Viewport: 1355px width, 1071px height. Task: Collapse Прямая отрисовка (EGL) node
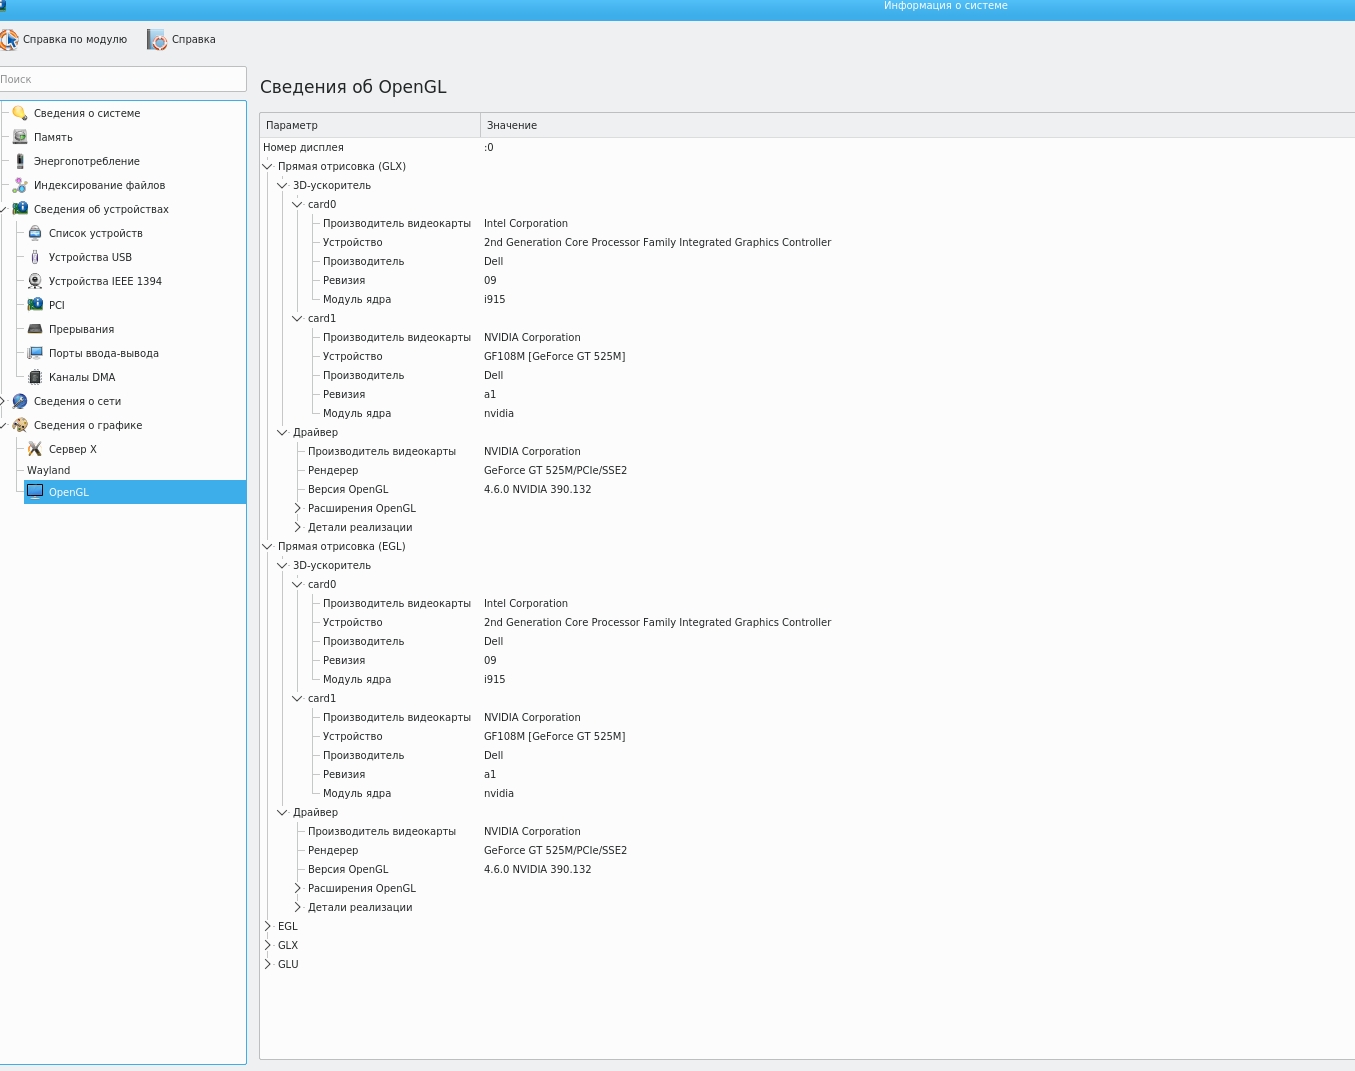click(x=267, y=546)
